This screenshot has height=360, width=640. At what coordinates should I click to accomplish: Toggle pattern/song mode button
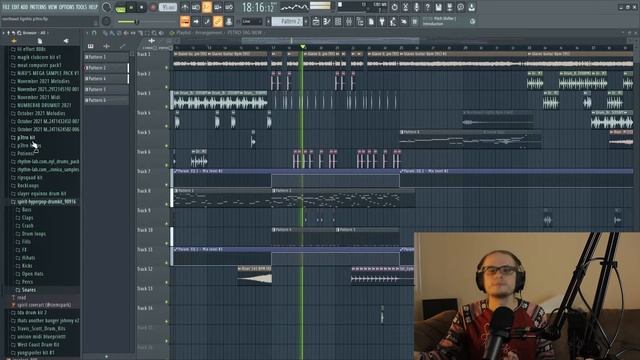[120, 7]
